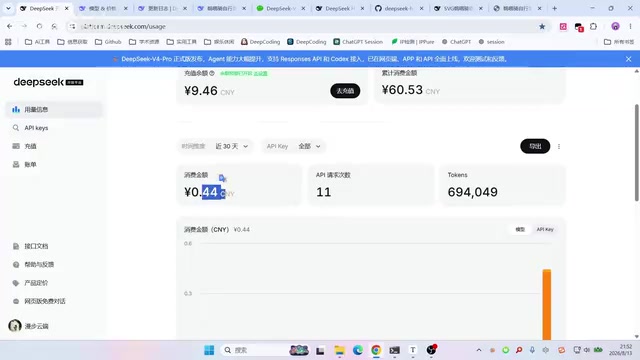Open the bookmarks apps grid icon
The image size is (640, 360).
(8, 42)
